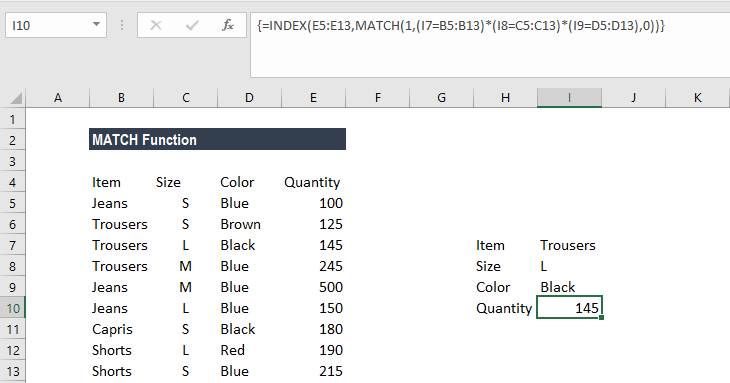Select column B header

pyautogui.click(x=122, y=98)
